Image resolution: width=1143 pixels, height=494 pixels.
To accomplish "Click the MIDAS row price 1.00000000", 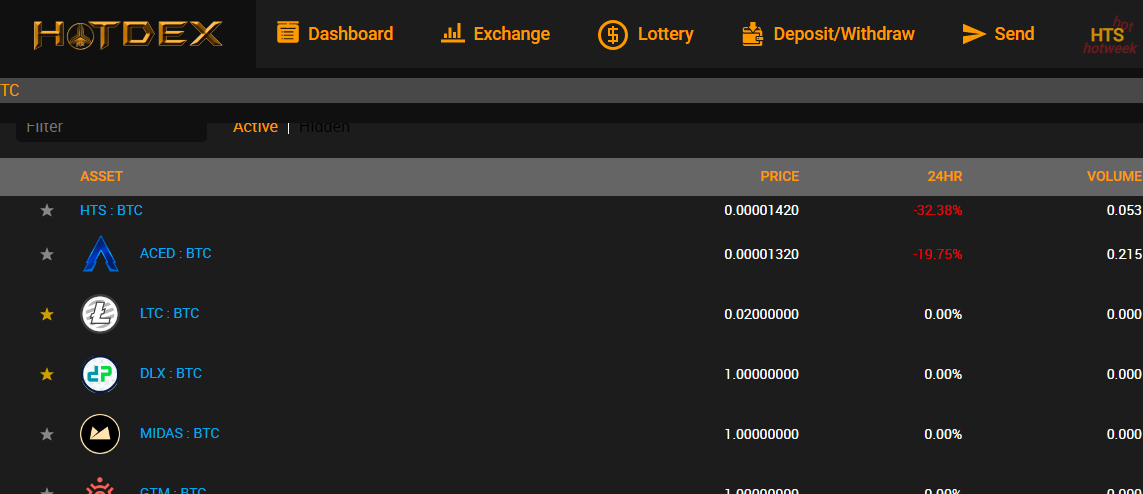I will point(762,434).
